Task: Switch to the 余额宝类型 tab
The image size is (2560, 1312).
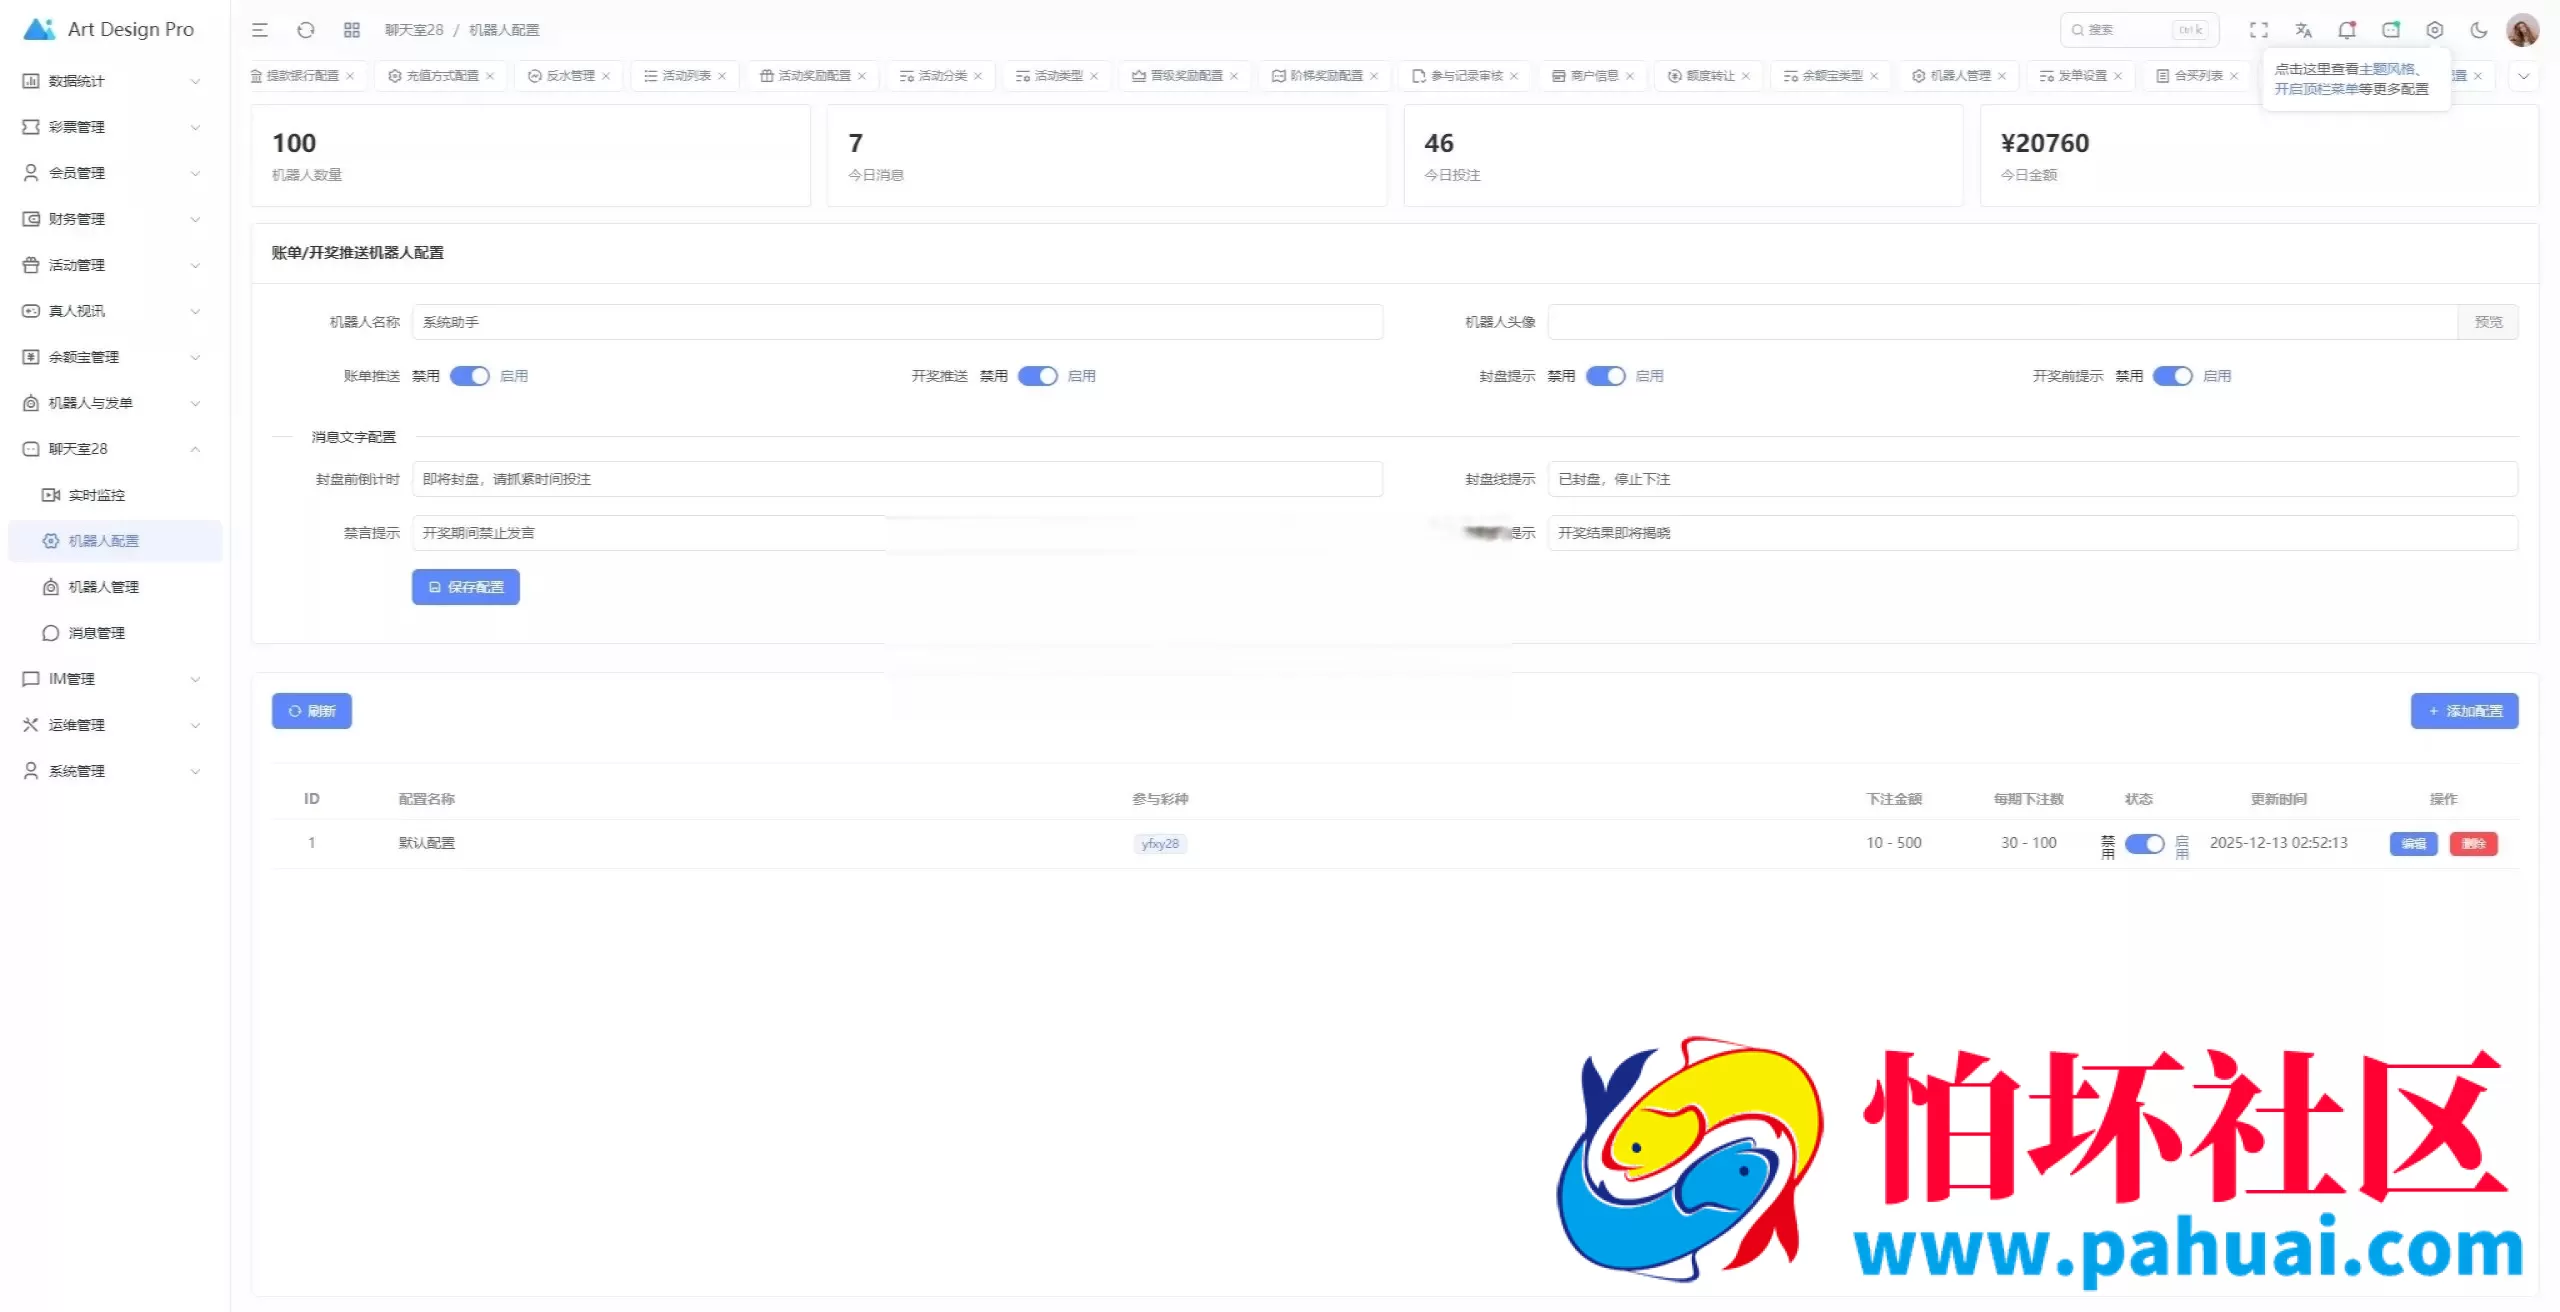Action: pyautogui.click(x=1831, y=76)
